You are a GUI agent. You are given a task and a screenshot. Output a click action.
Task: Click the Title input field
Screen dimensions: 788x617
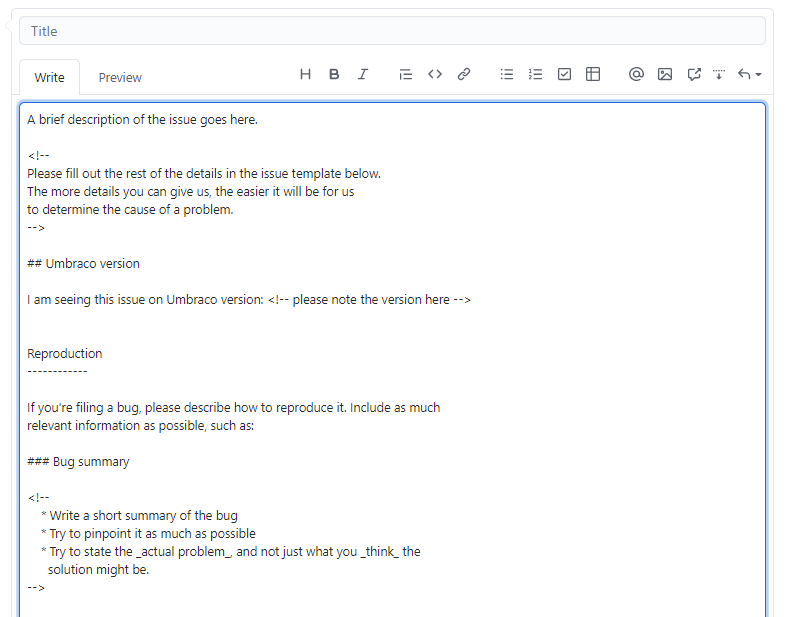(x=392, y=31)
